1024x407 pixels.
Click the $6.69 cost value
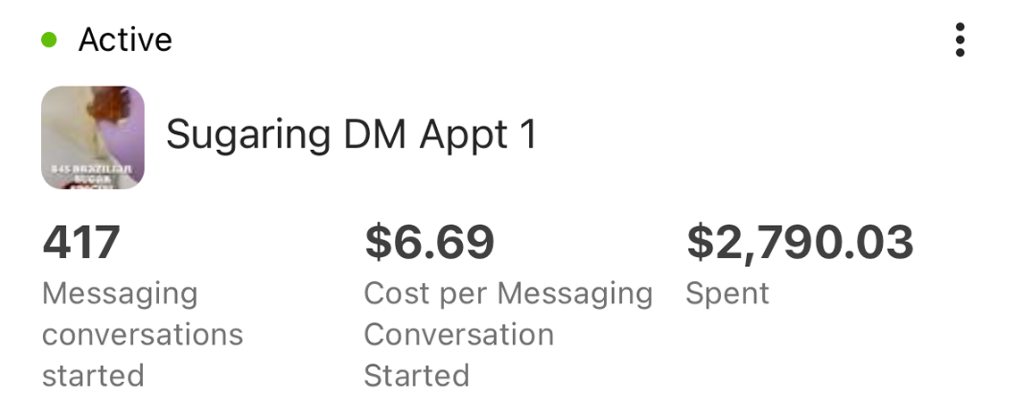[x=430, y=243]
